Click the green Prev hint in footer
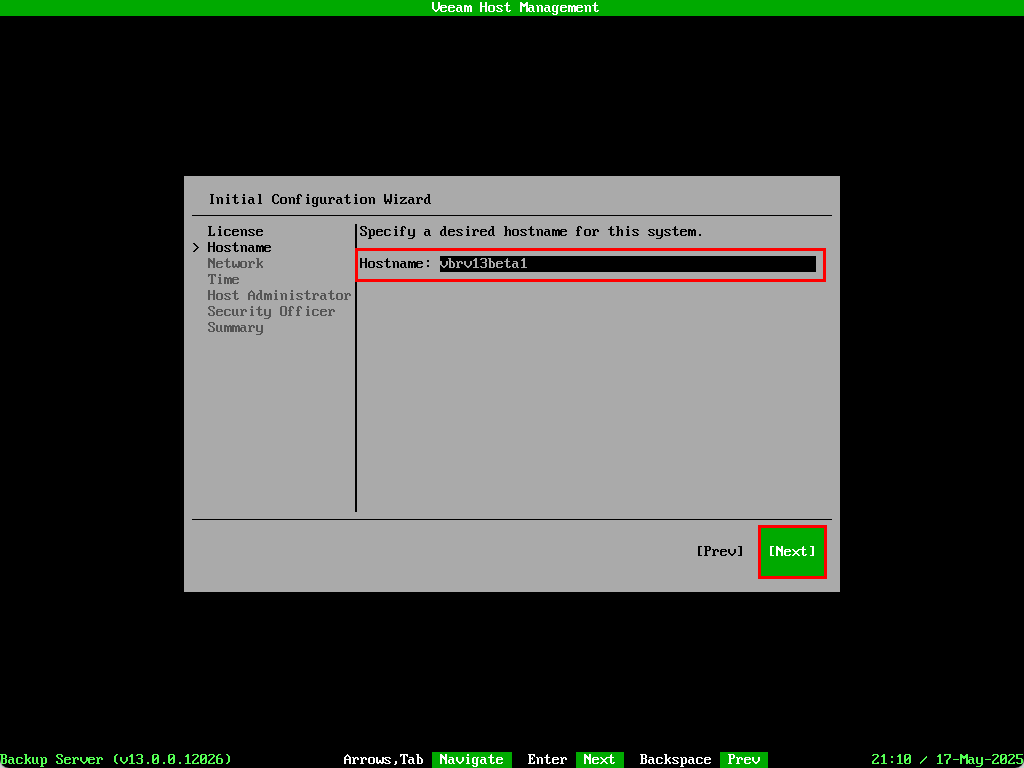This screenshot has width=1024, height=768. coord(743,759)
